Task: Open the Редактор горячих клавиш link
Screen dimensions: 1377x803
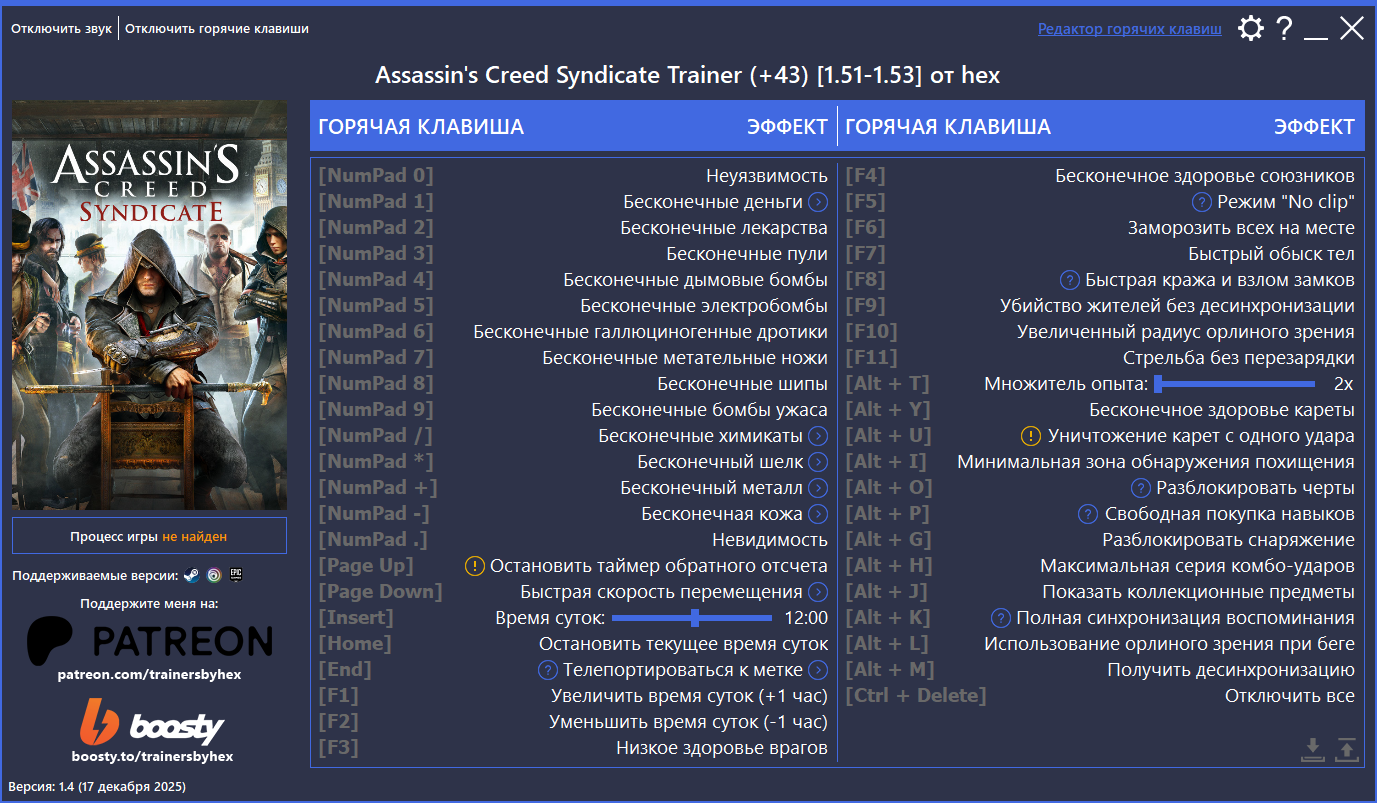Action: pyautogui.click(x=1130, y=28)
